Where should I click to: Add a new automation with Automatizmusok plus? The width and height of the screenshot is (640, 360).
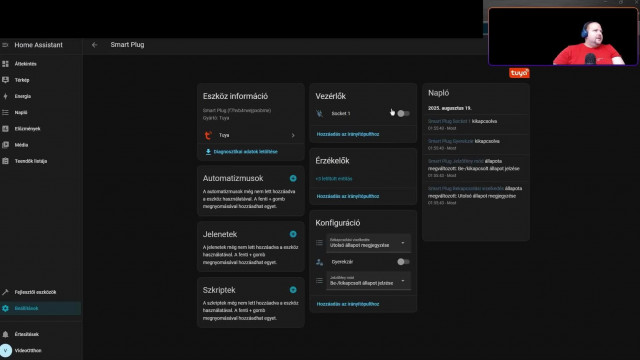(293, 178)
